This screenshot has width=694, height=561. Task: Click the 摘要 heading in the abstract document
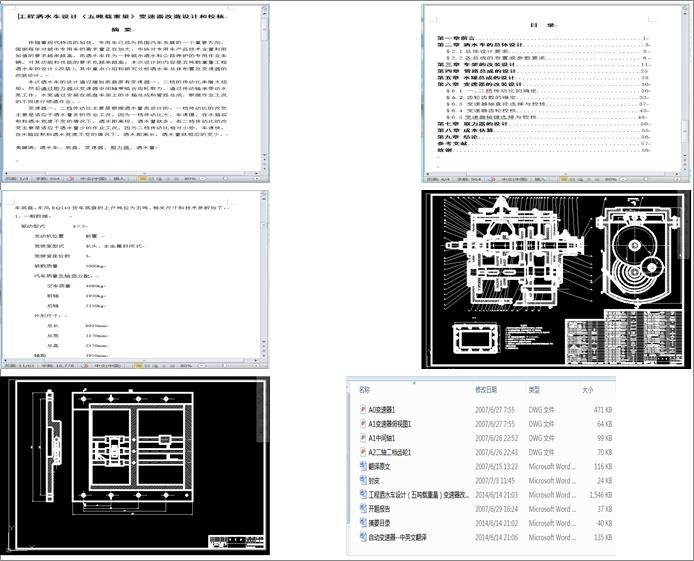tap(123, 30)
